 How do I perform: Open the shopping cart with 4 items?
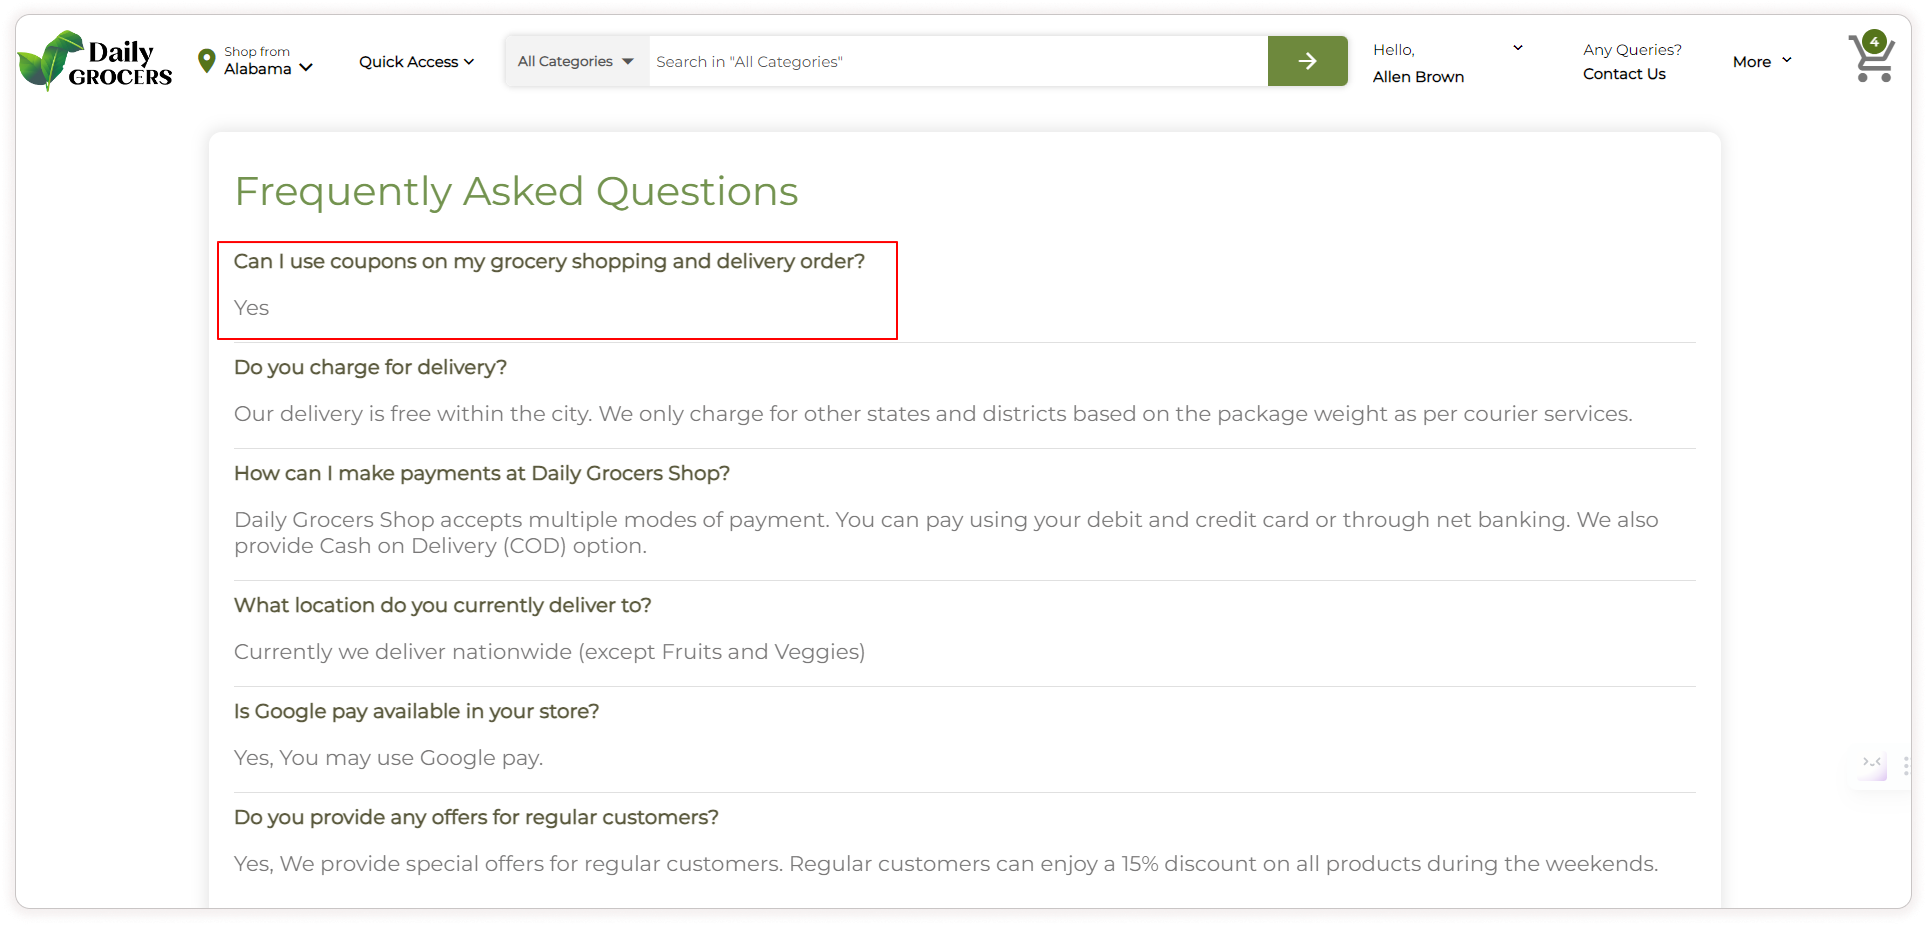tap(1870, 59)
